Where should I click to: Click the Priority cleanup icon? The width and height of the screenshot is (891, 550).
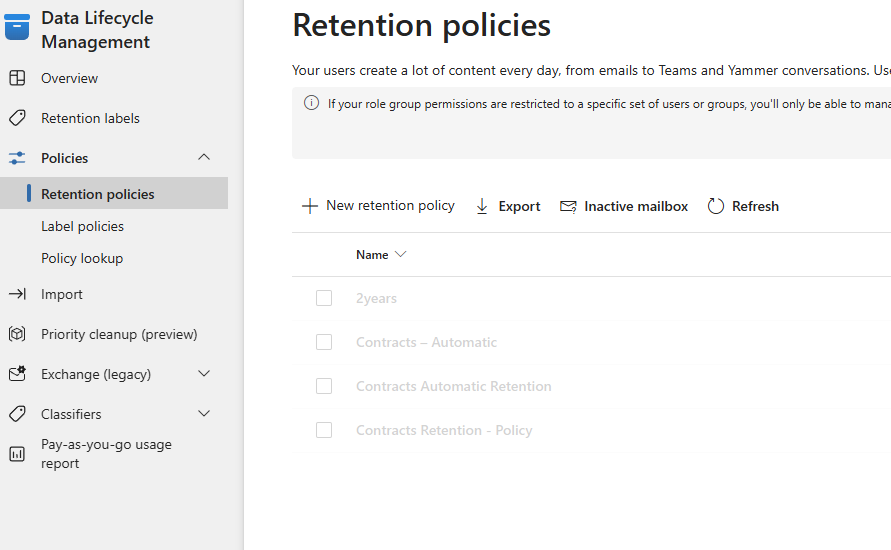click(x=17, y=334)
